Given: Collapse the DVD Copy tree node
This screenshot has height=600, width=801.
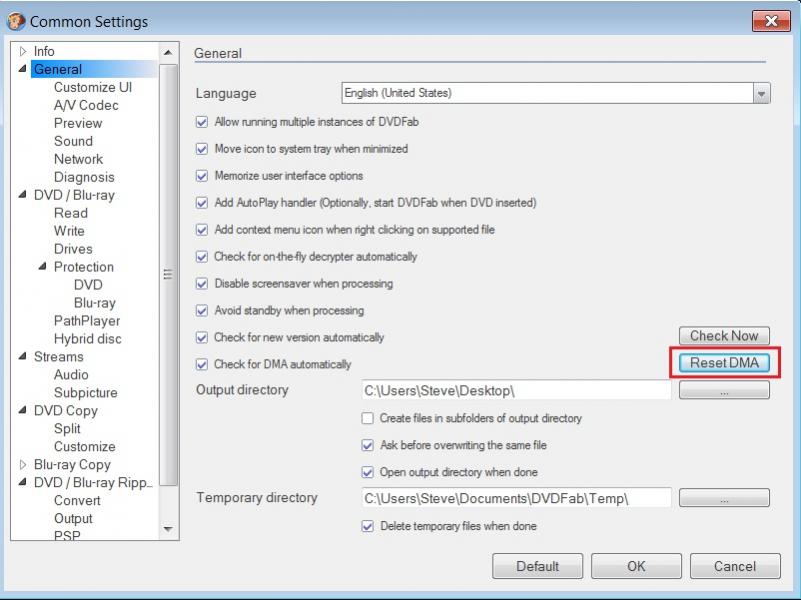Looking at the screenshot, I should [x=22, y=410].
